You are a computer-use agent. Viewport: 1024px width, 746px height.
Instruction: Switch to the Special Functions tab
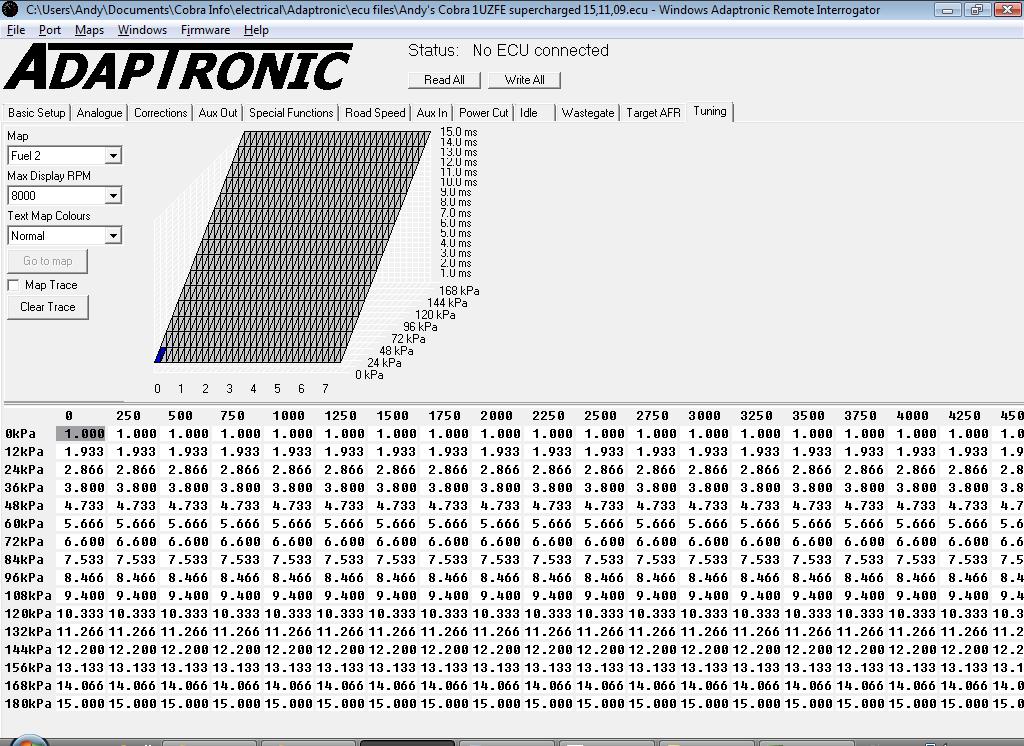[291, 112]
